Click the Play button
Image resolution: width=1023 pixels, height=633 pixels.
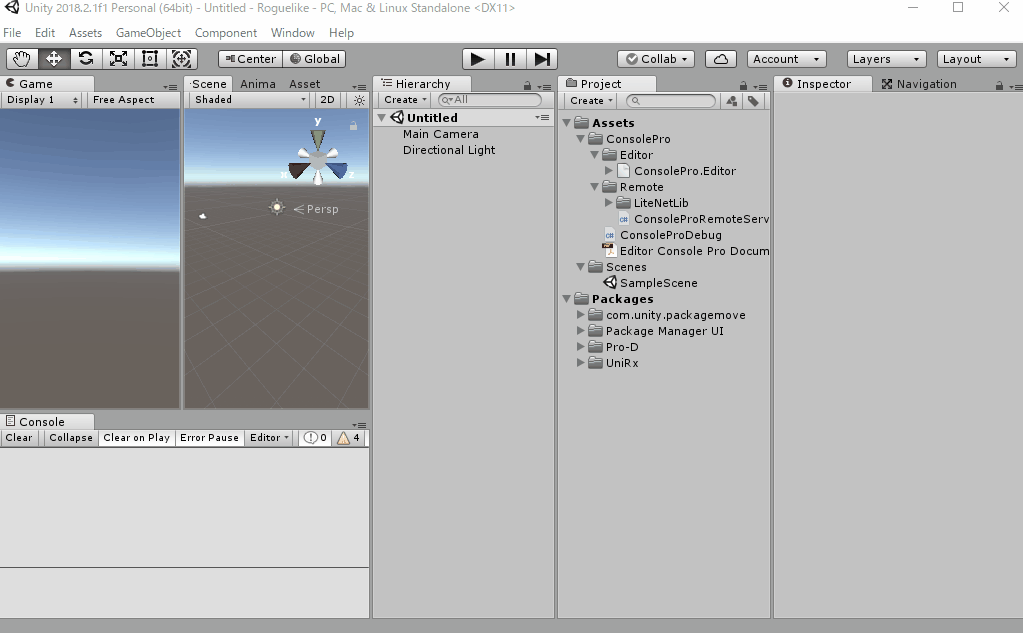coord(478,59)
